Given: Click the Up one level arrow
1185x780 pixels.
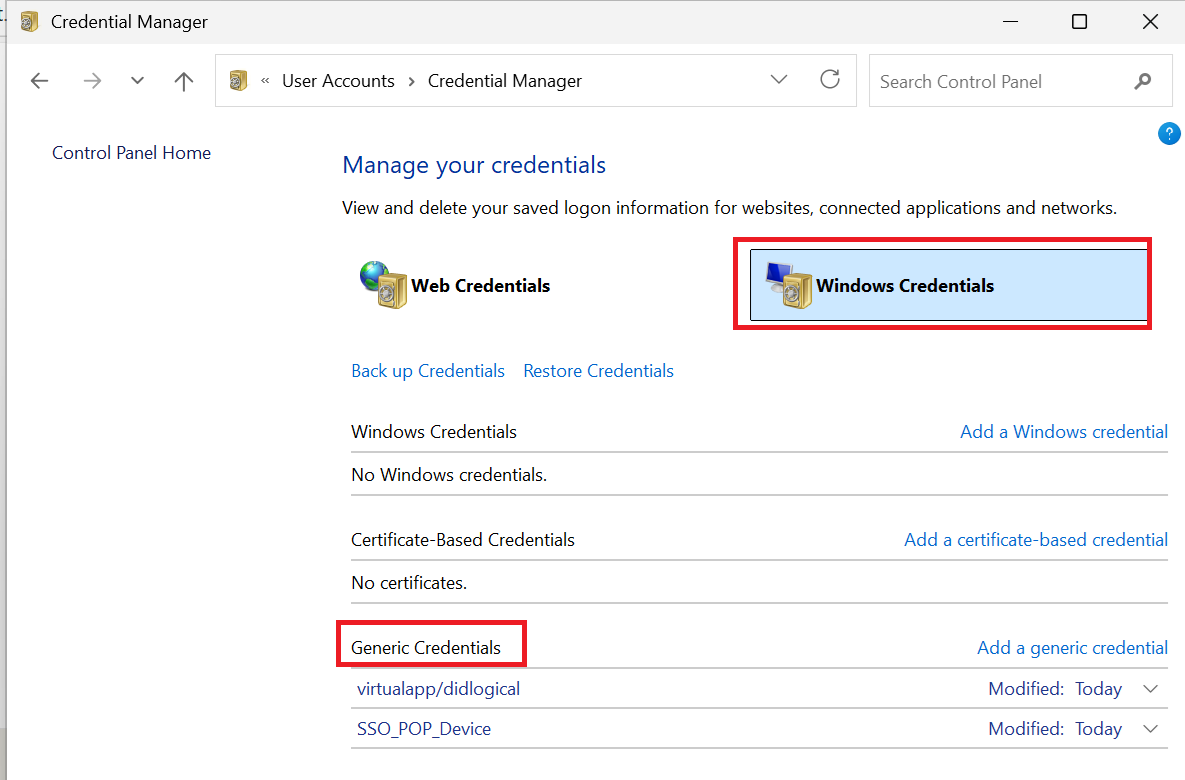Looking at the screenshot, I should tap(184, 80).
